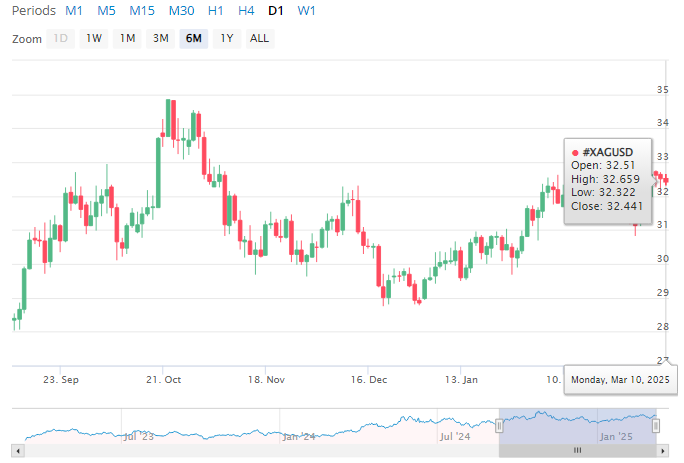684x463 pixels.
Task: Click the scrollbar right arrow
Action: click(663, 451)
